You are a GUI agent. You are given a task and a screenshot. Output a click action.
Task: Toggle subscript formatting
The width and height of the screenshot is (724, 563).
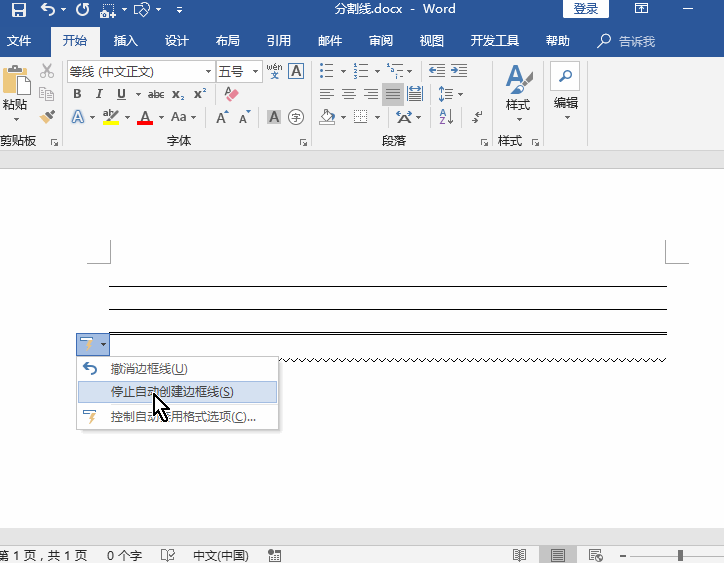[x=178, y=94]
